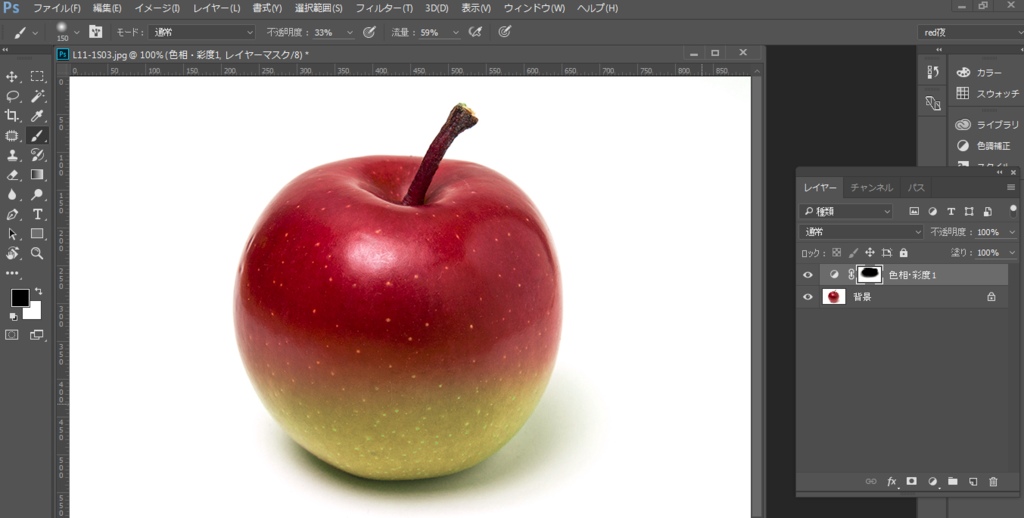The height and width of the screenshot is (518, 1024).
Task: Select the Path Selection tool
Action: click(x=12, y=234)
